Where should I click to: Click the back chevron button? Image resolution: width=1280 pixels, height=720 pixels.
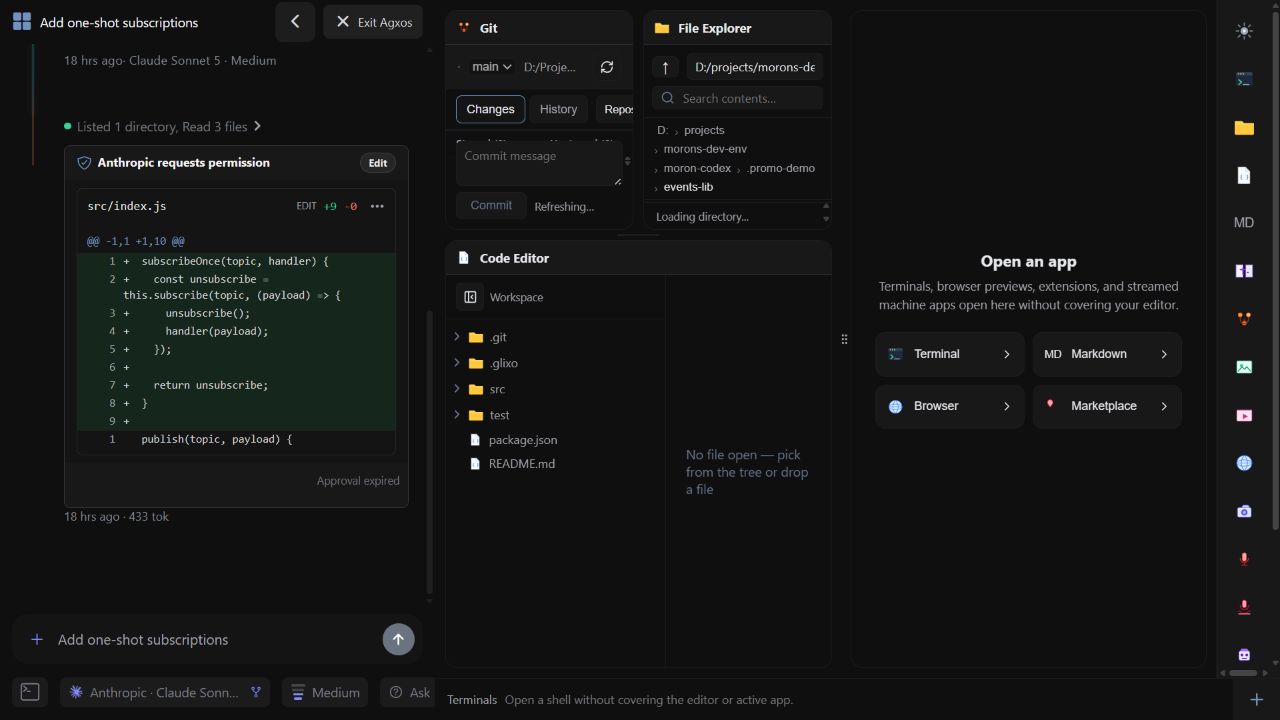tap(295, 21)
